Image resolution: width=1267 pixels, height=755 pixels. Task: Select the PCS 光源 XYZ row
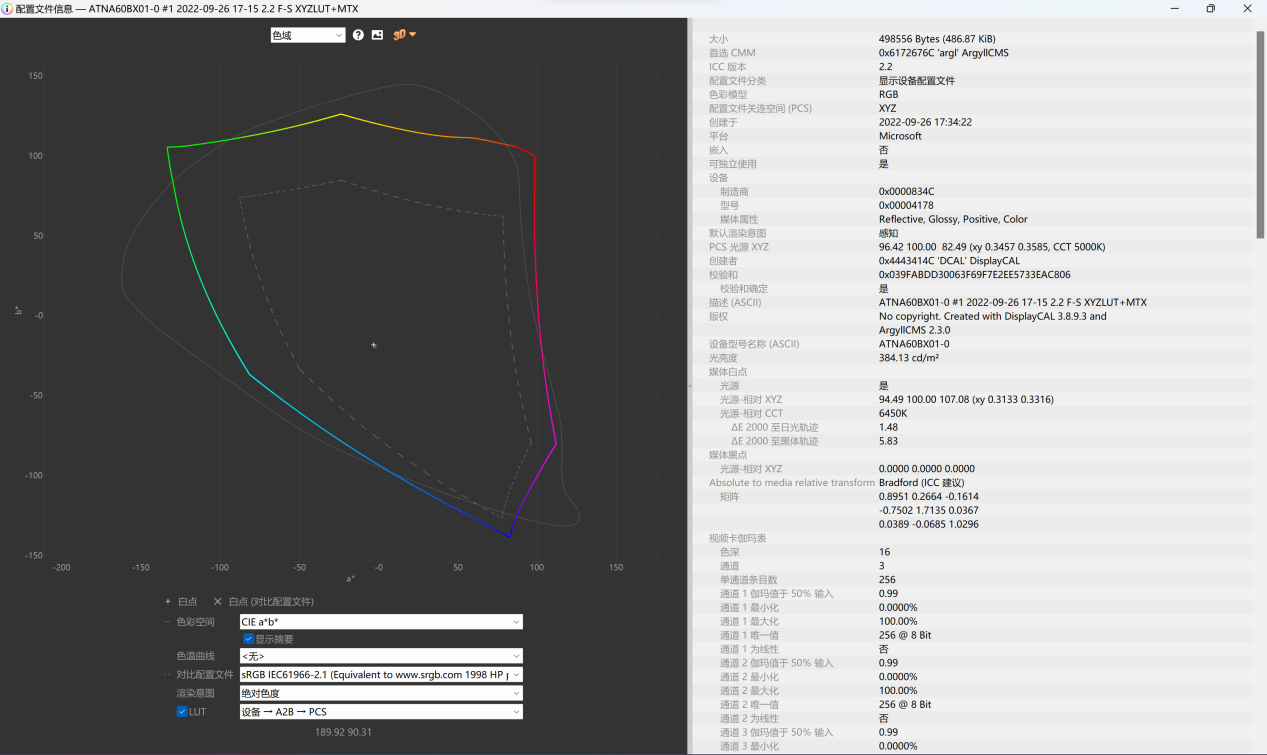[972, 247]
